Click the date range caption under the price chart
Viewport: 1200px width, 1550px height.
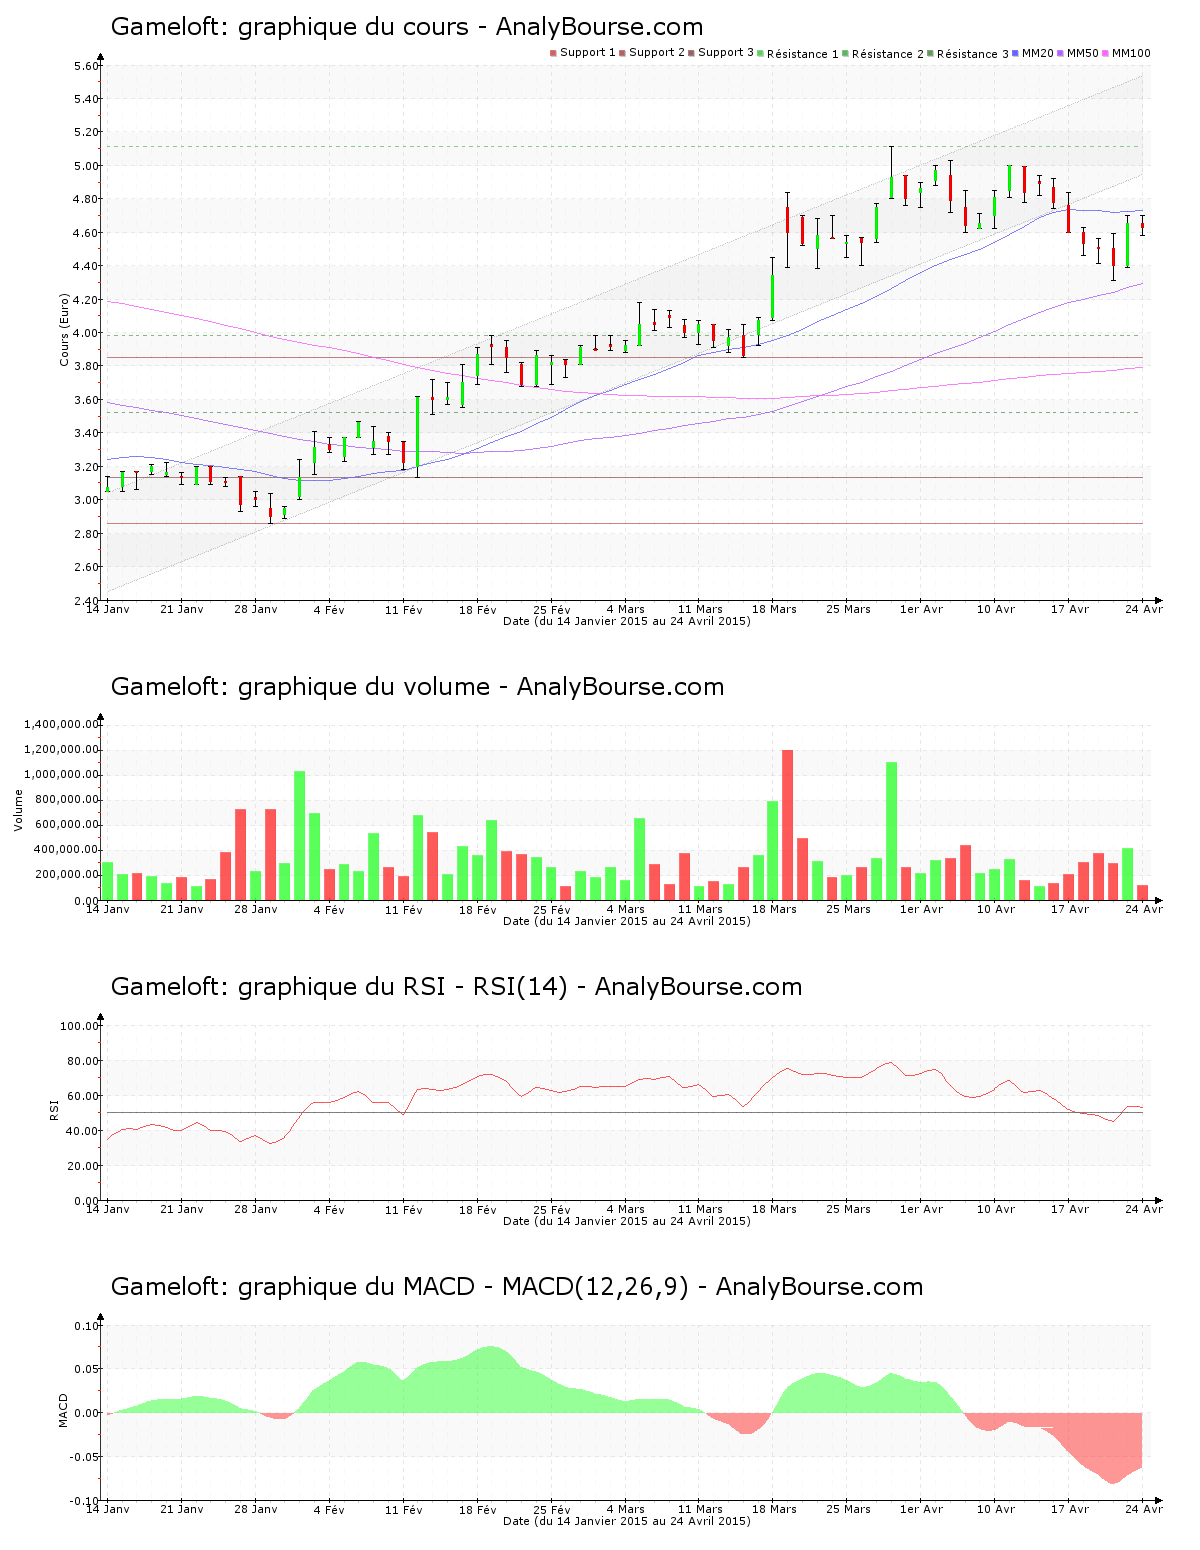(626, 621)
